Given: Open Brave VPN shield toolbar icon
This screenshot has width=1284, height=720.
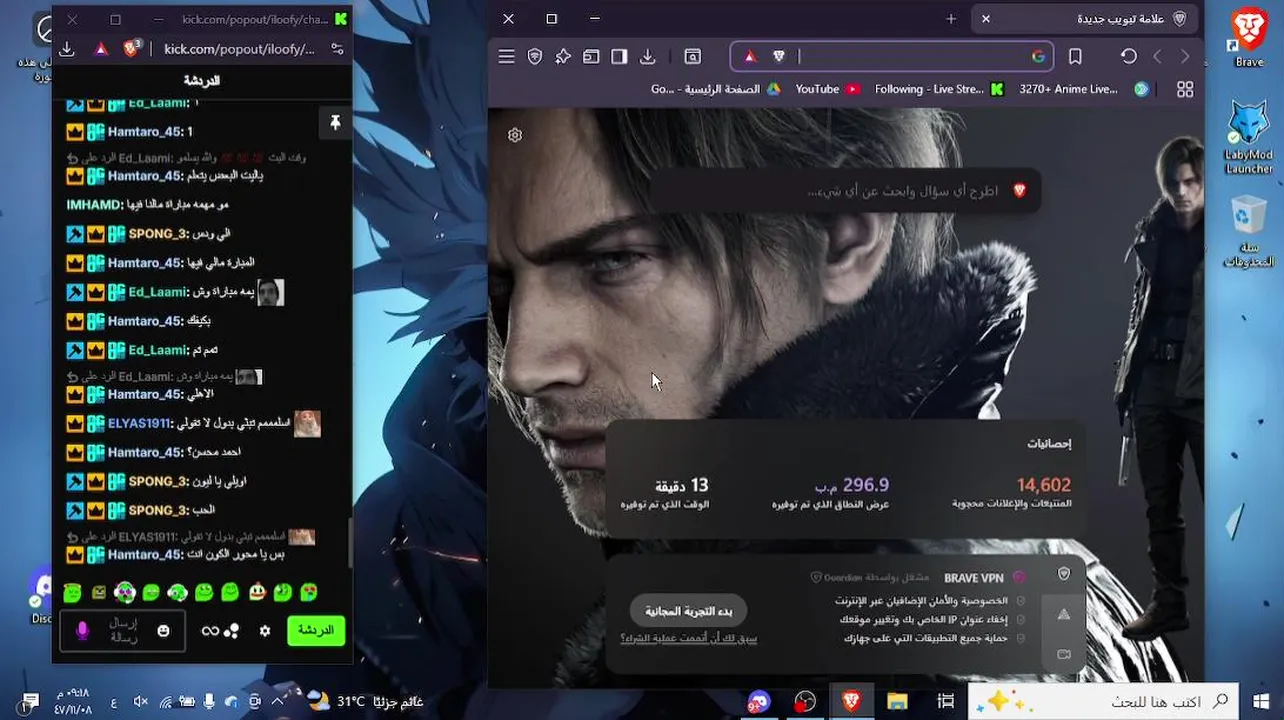Looking at the screenshot, I should [535, 57].
